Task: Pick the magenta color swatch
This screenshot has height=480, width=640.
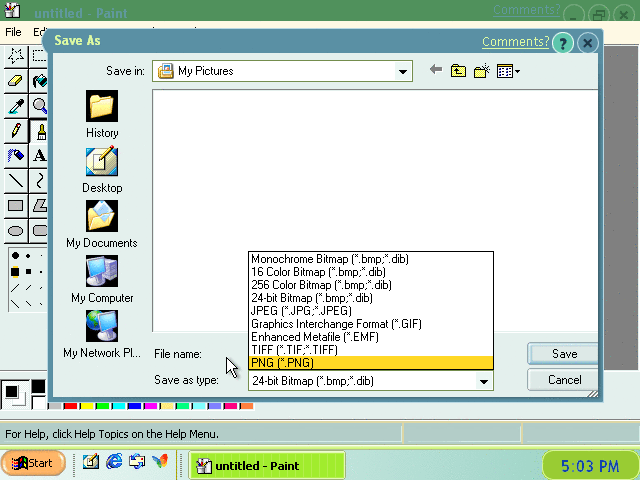Action: click(150, 406)
